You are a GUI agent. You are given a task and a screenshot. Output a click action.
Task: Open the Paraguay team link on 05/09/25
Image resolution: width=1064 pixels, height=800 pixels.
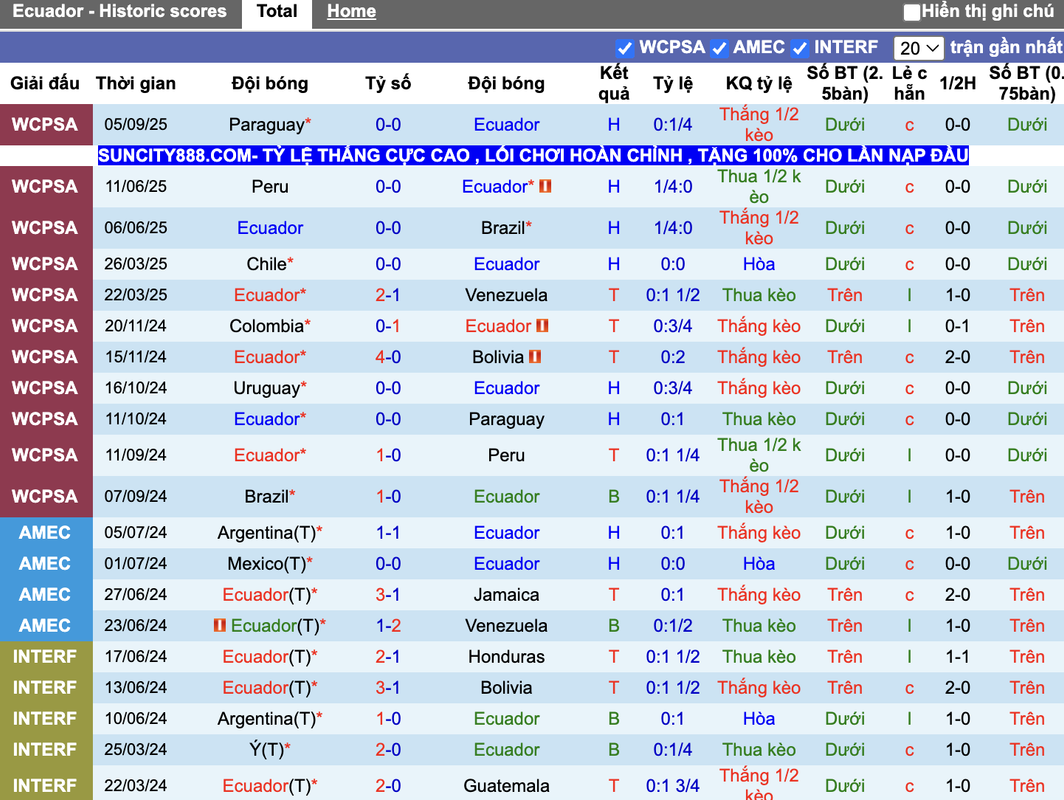pyautogui.click(x=267, y=125)
